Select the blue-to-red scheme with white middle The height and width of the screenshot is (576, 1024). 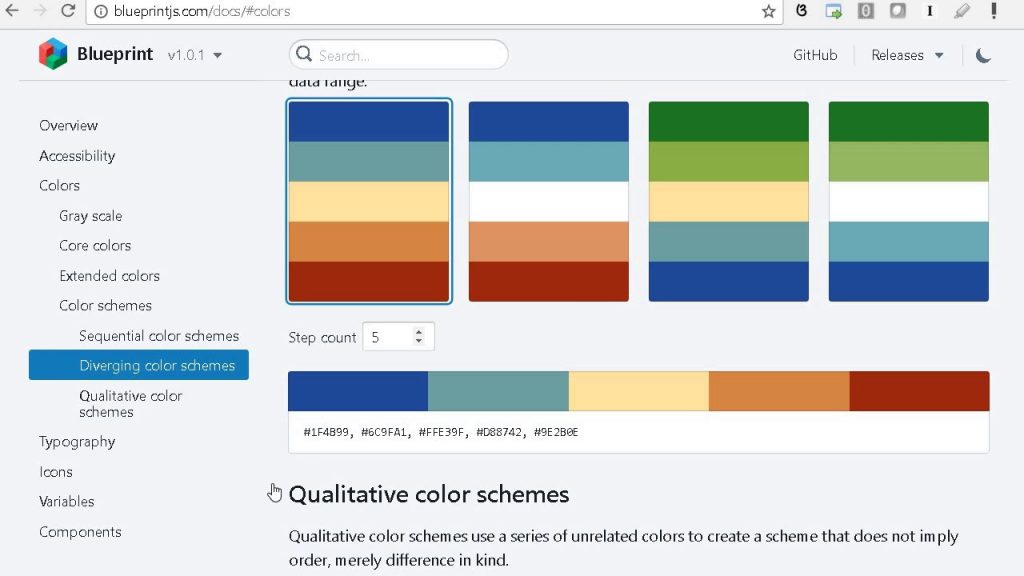[x=549, y=201]
